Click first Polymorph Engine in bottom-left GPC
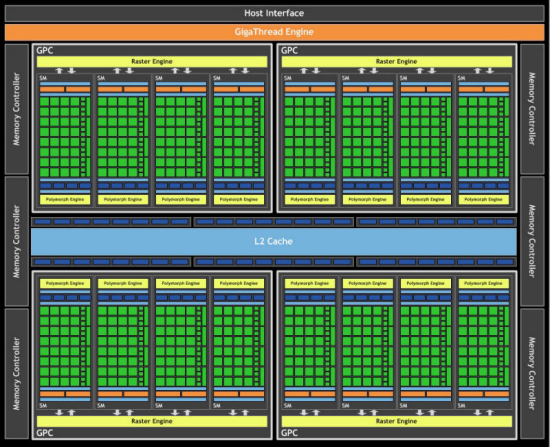 (x=65, y=283)
